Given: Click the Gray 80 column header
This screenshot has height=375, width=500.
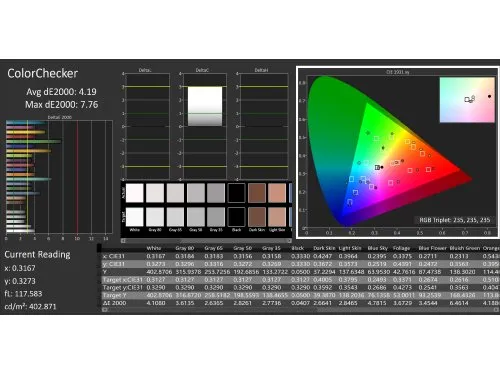Looking at the screenshot, I should pyautogui.click(x=185, y=248).
